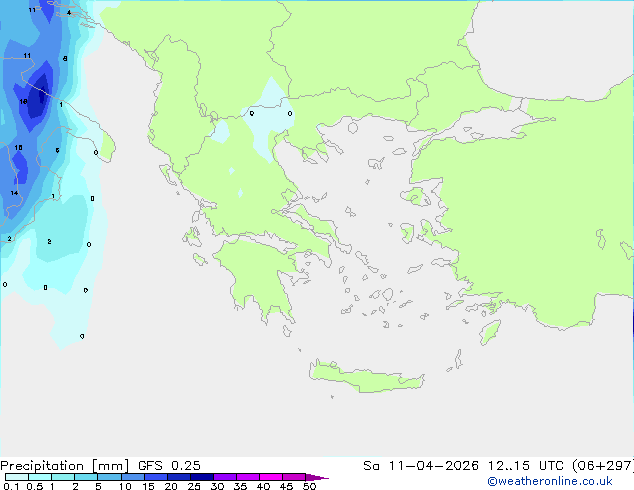Click the 30–35 mm purple legend swatch
This screenshot has width=634, height=490.
point(225,477)
